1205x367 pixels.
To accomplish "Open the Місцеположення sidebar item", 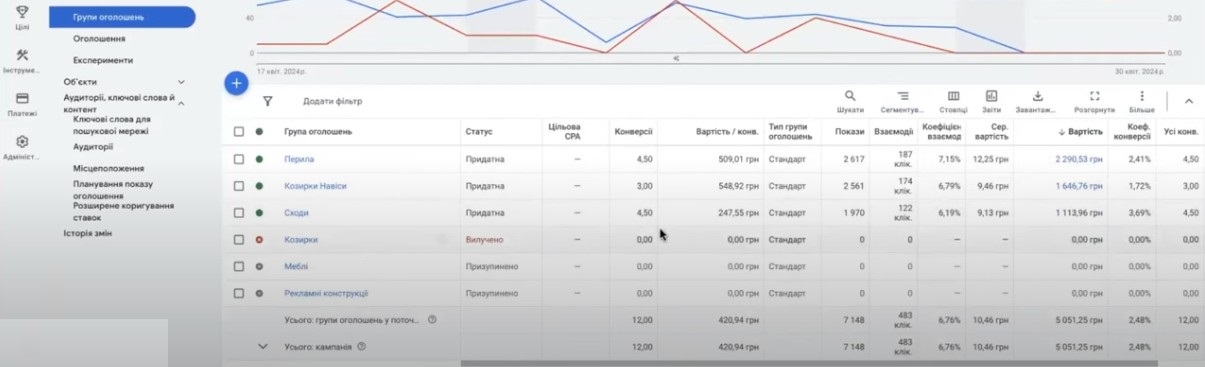I will point(108,168).
